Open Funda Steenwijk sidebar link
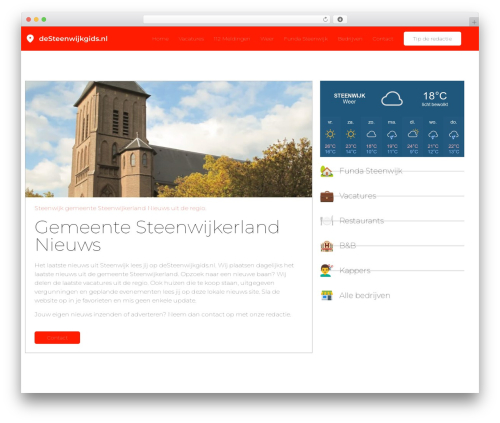The width and height of the screenshot is (500, 423). tap(371, 171)
